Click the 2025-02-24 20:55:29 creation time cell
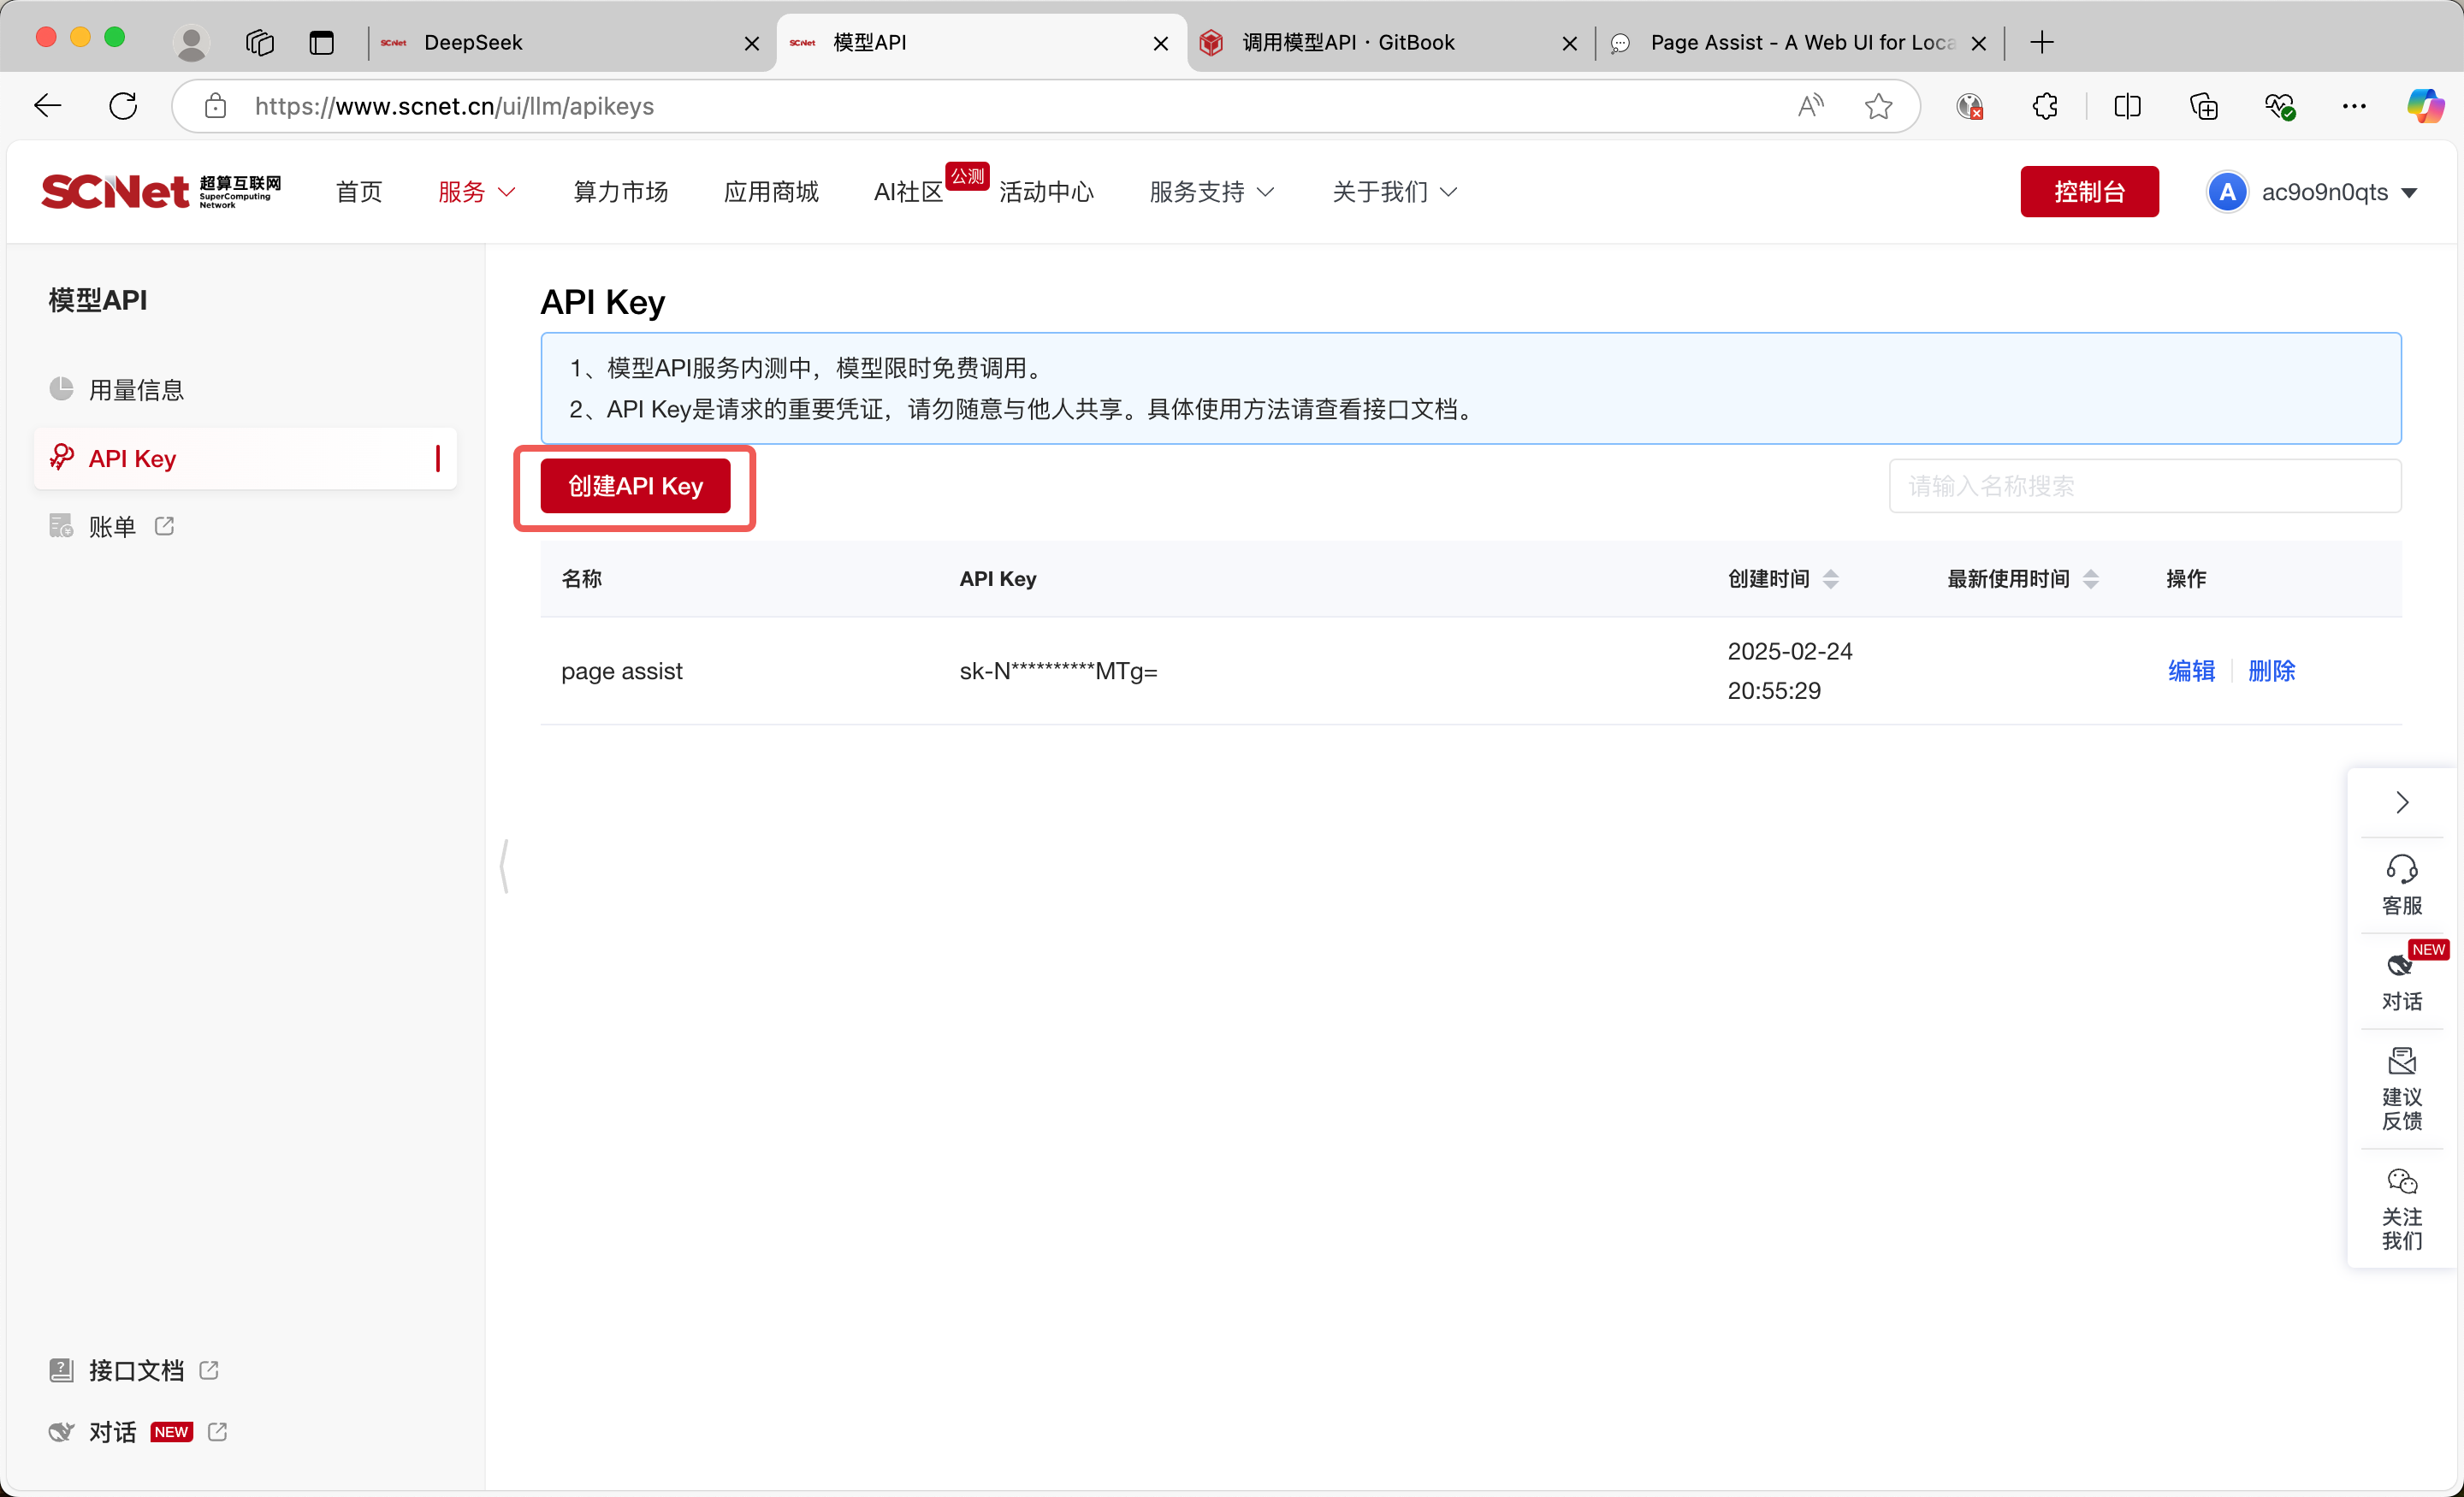The height and width of the screenshot is (1497, 2464). 1790,671
